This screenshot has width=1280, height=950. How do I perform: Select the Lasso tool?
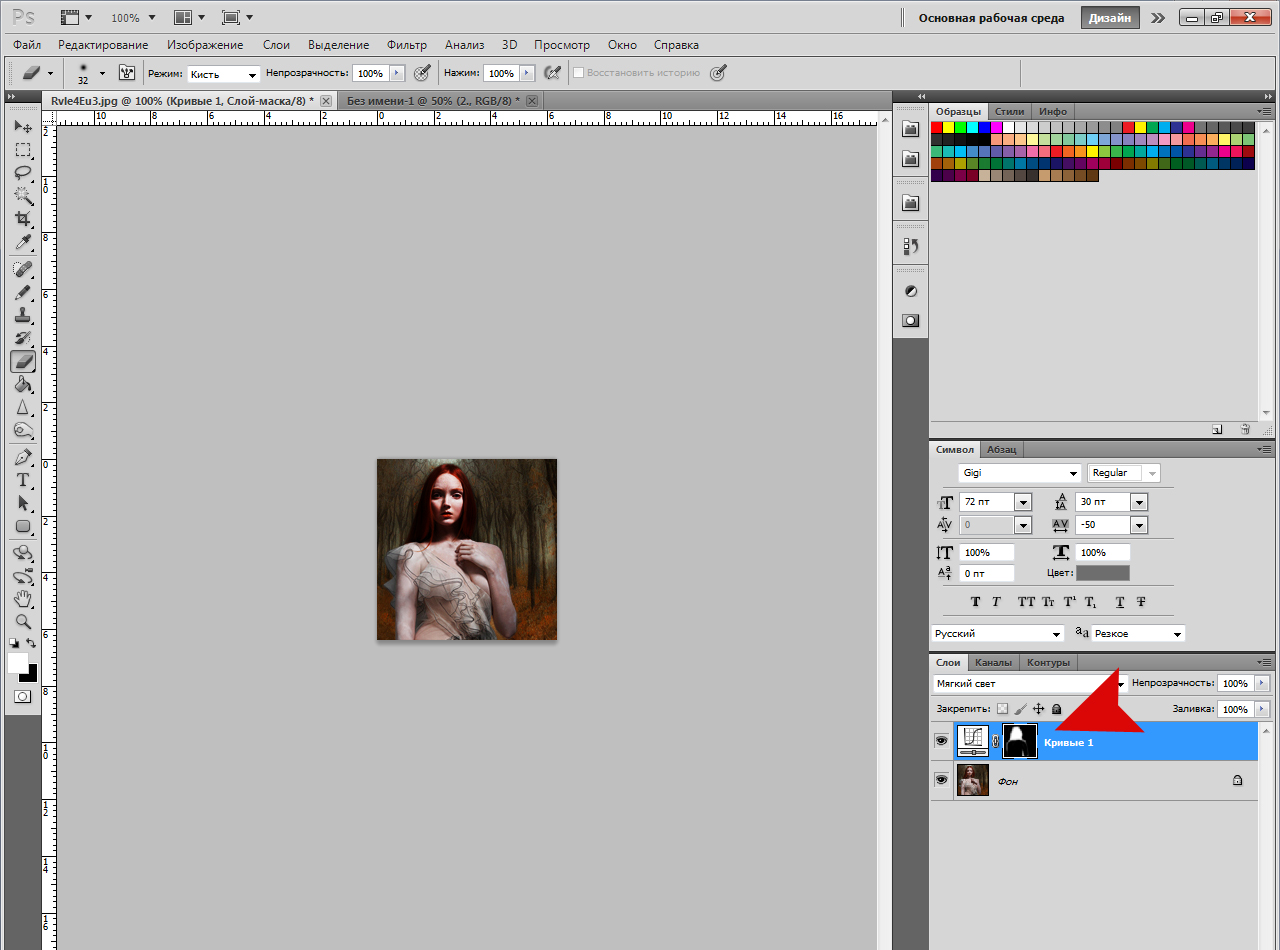click(23, 173)
